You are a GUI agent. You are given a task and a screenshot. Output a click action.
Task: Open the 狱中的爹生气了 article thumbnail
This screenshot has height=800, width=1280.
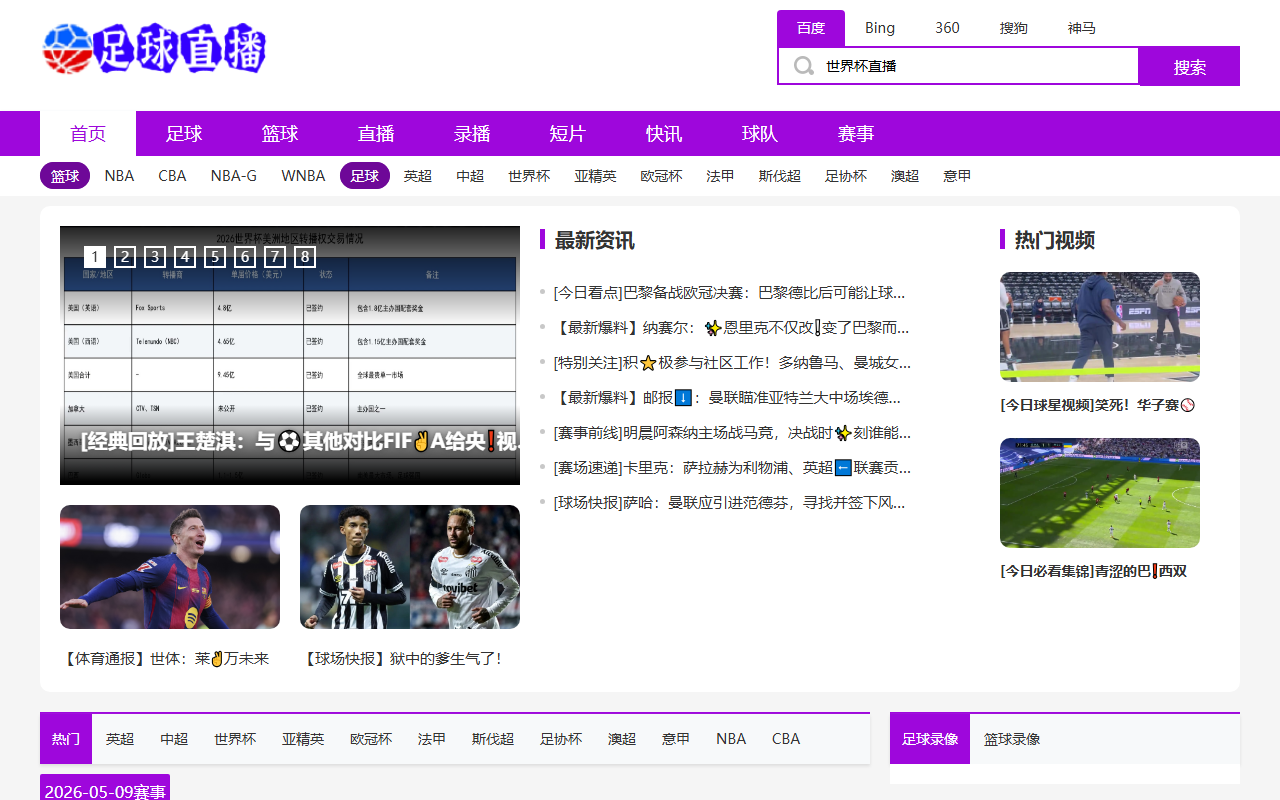point(410,567)
